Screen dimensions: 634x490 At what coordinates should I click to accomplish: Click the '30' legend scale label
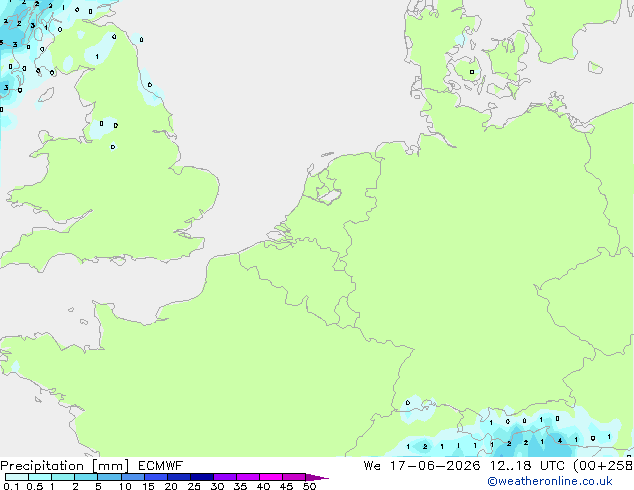[x=217, y=486]
